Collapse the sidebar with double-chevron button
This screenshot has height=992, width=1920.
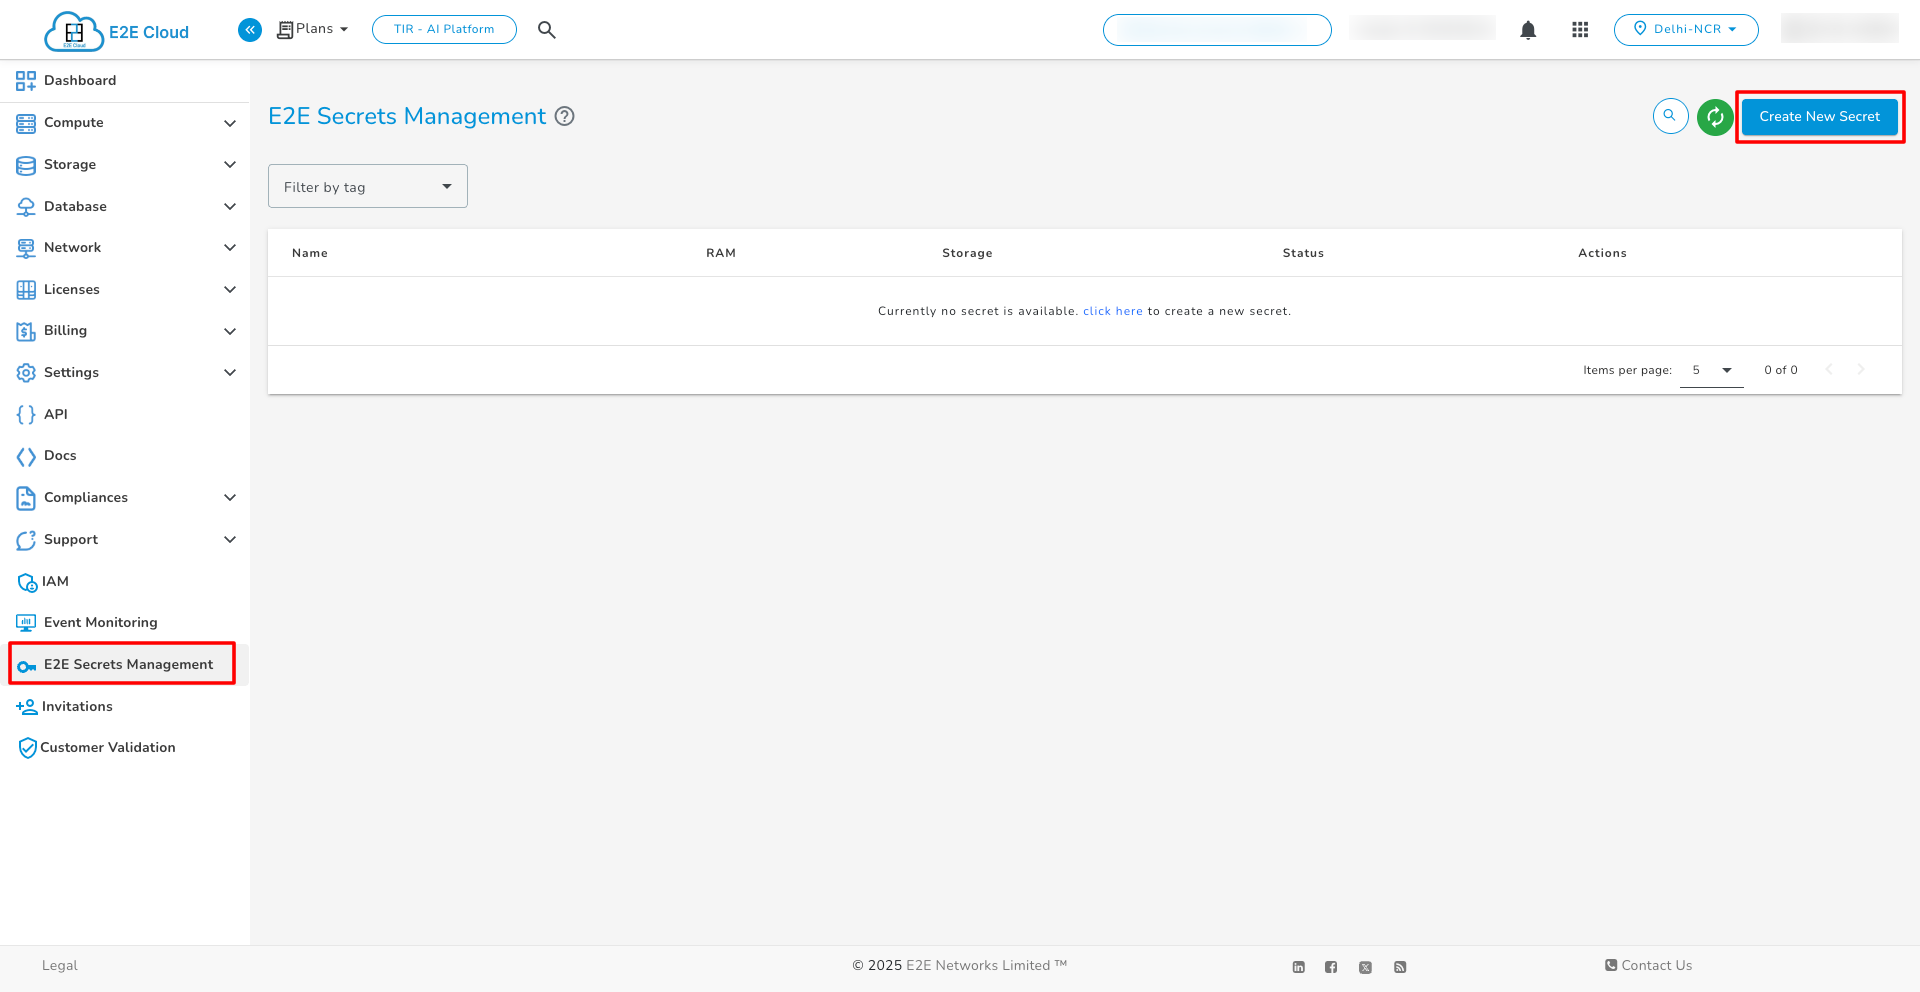pos(250,30)
